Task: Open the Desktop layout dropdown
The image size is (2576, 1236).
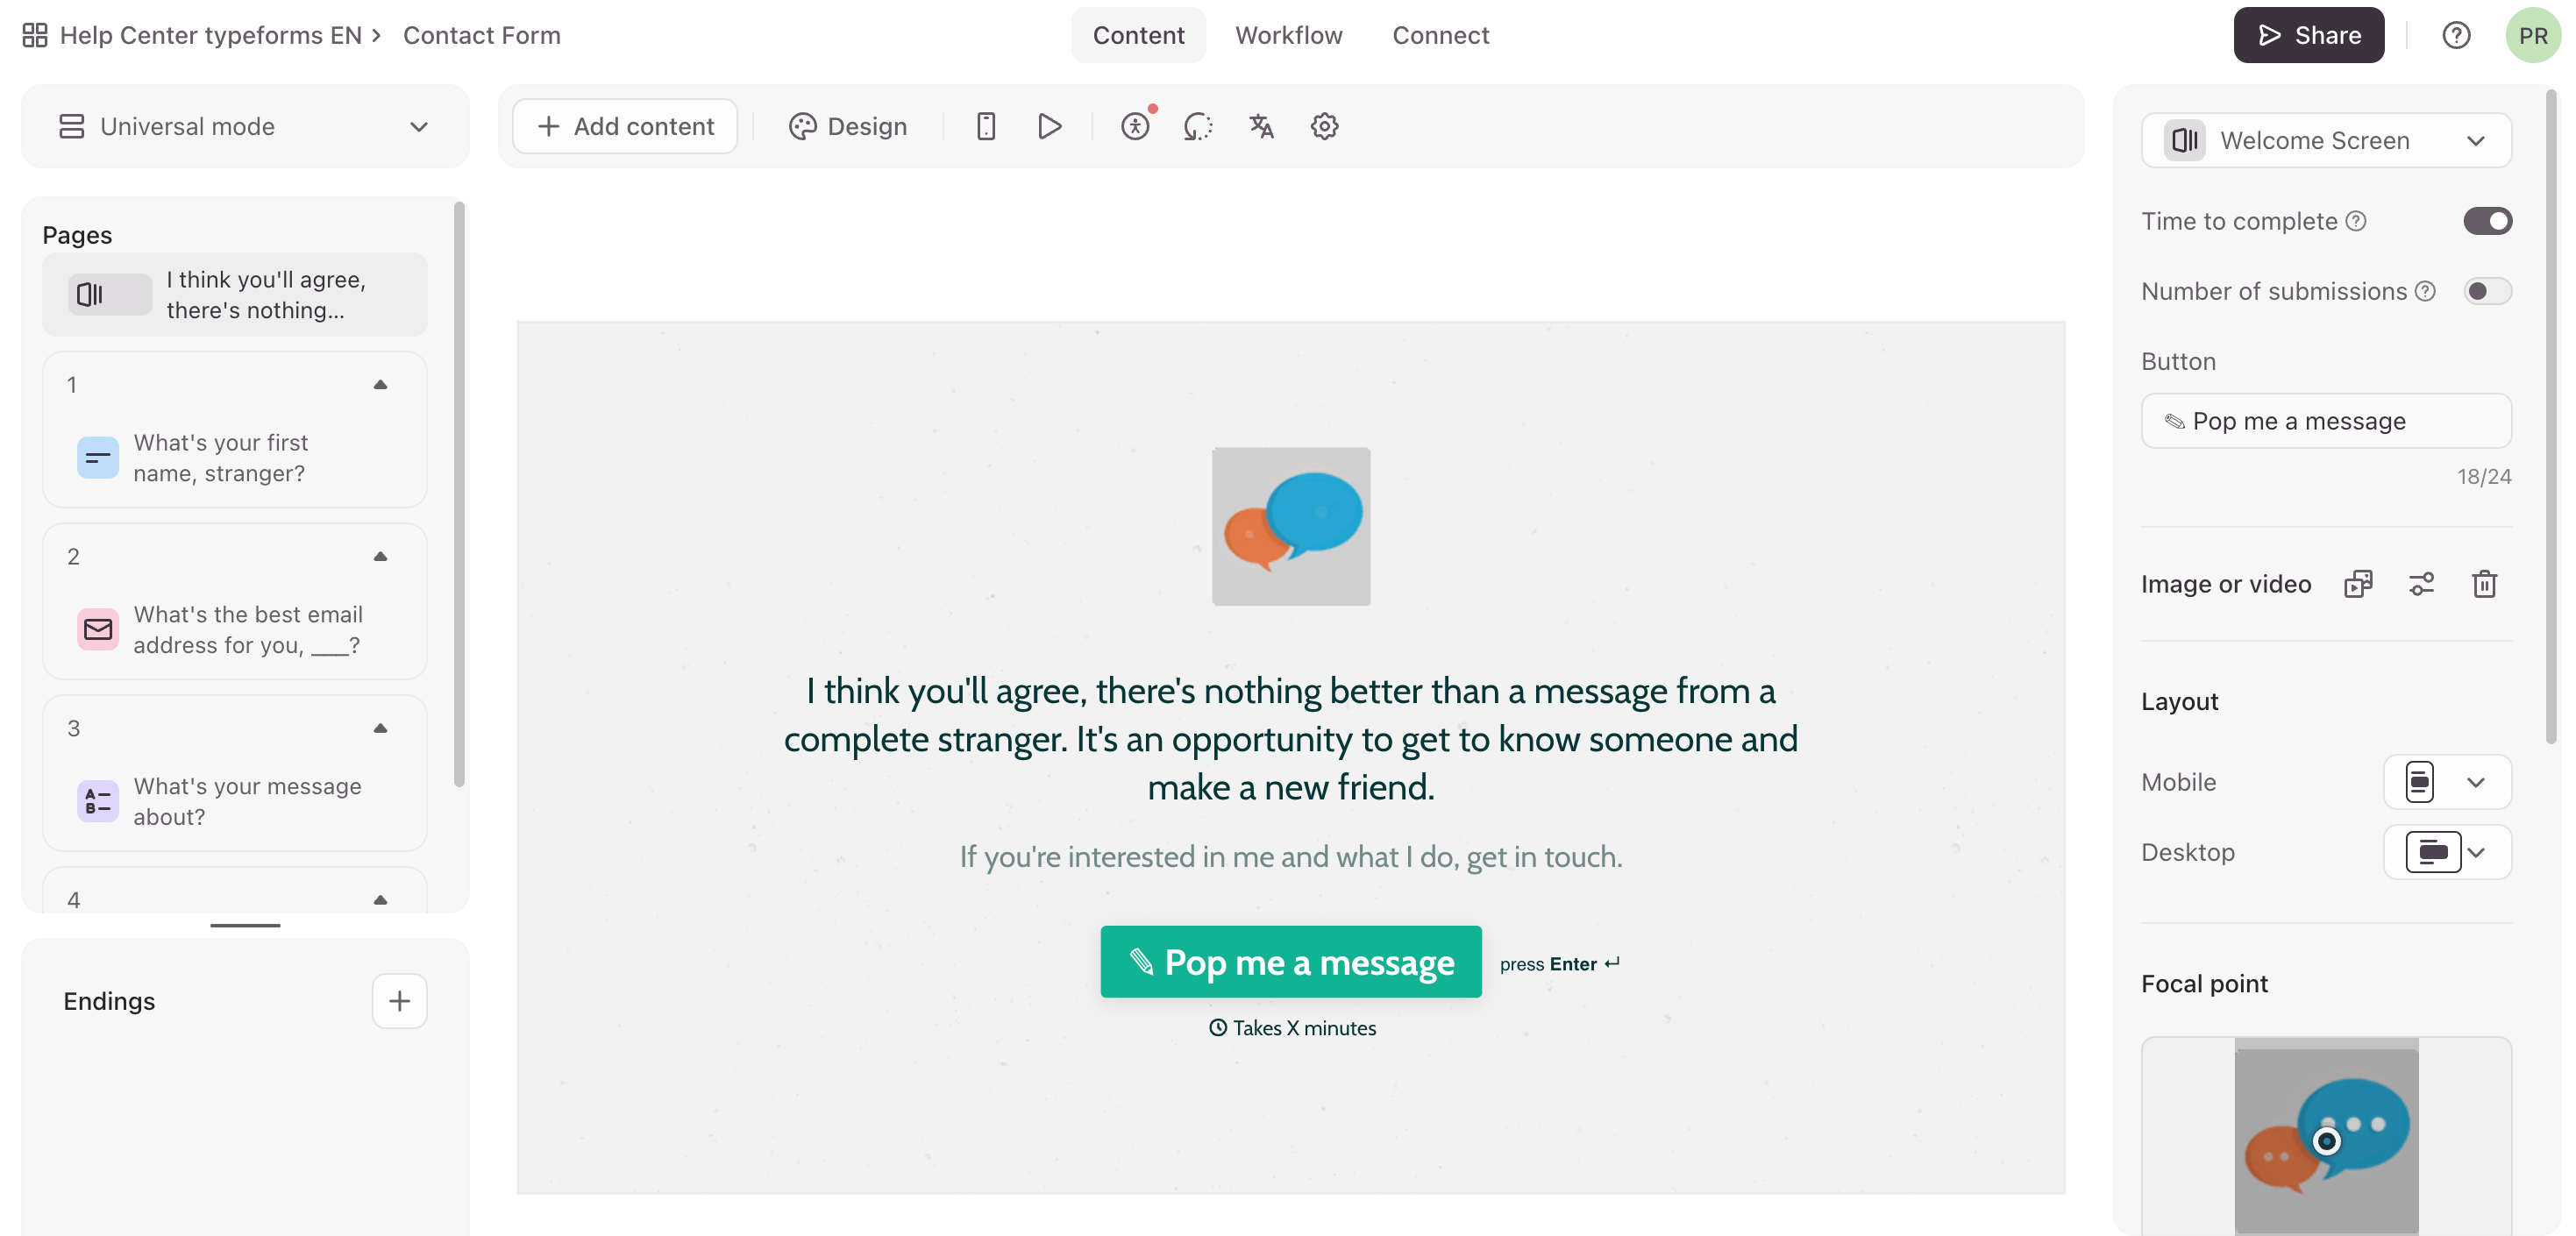Action: (2446, 852)
